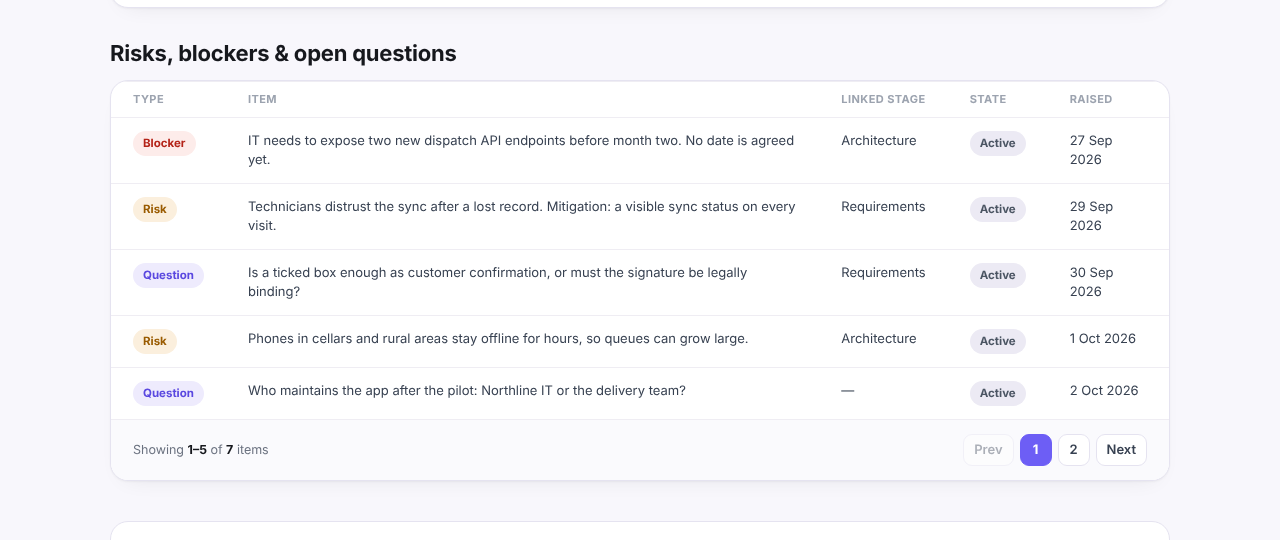Go to the Next page of items
This screenshot has height=540, width=1280.
(1121, 450)
